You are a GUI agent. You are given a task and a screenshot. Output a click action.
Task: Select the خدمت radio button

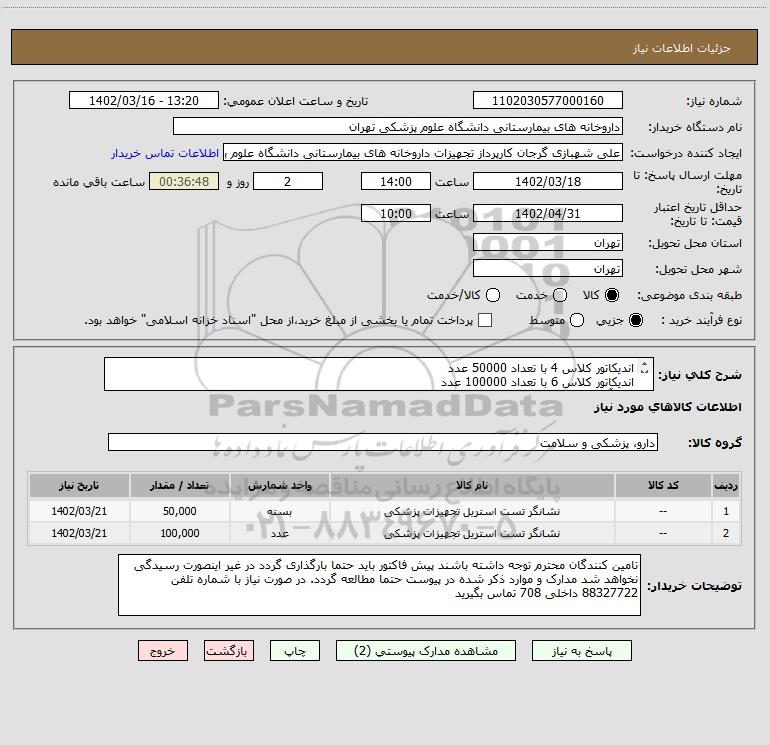coord(560,295)
